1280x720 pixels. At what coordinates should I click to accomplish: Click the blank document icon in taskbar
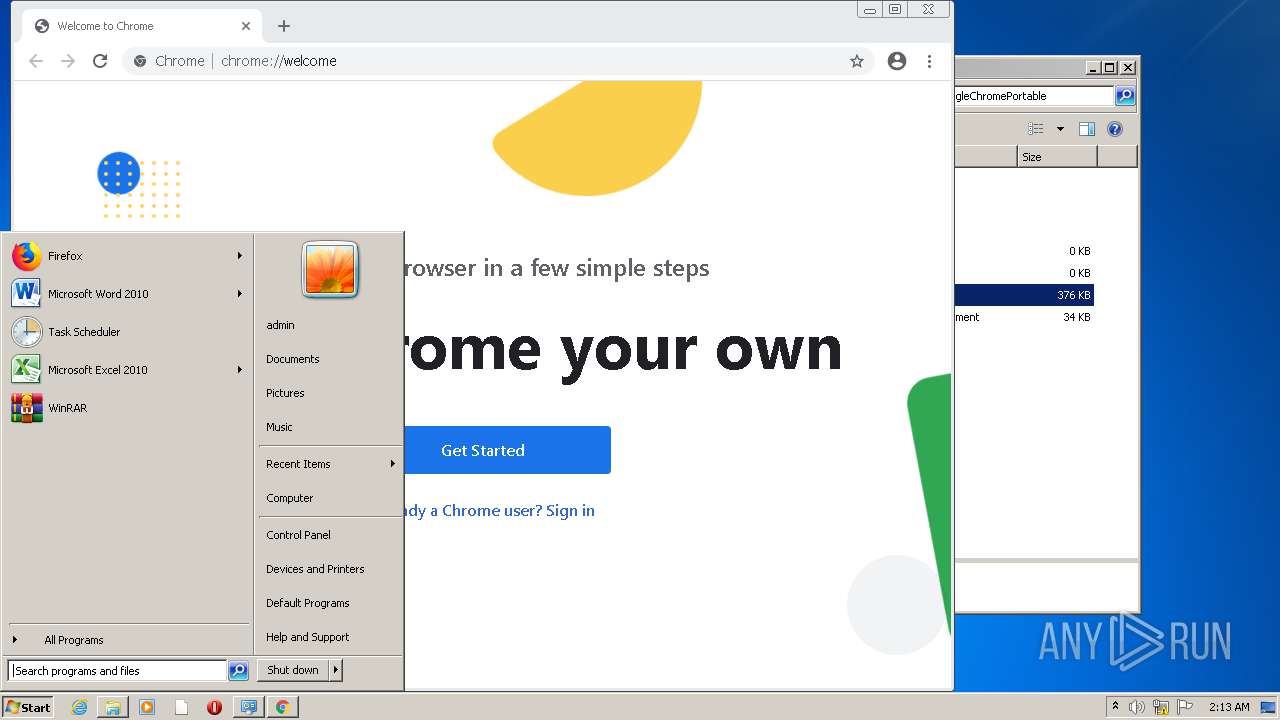(x=181, y=707)
